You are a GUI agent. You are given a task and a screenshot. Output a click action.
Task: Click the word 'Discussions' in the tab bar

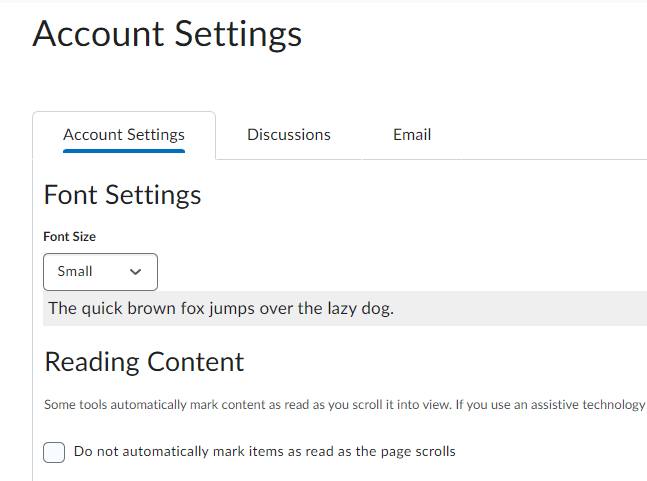[289, 135]
